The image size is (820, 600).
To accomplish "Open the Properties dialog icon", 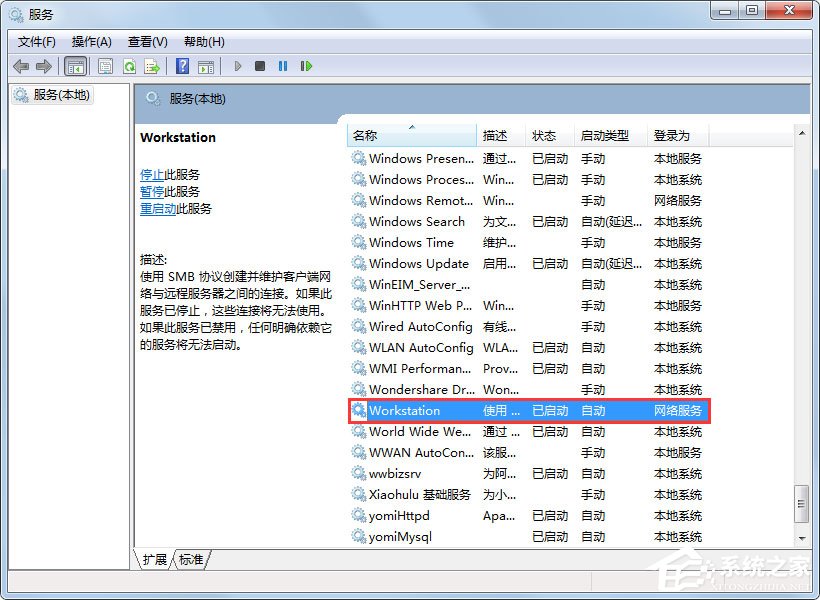I will [x=104, y=66].
